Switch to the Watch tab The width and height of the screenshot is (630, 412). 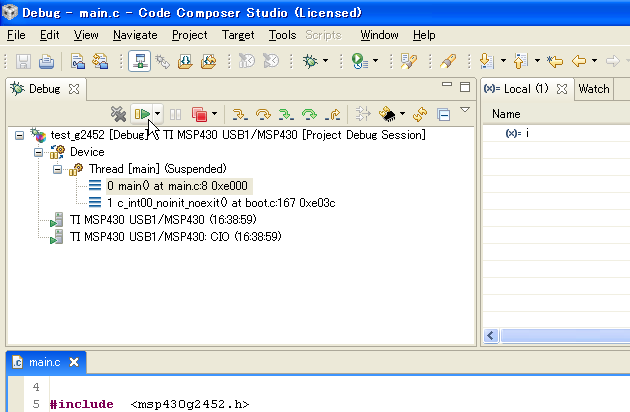point(594,88)
